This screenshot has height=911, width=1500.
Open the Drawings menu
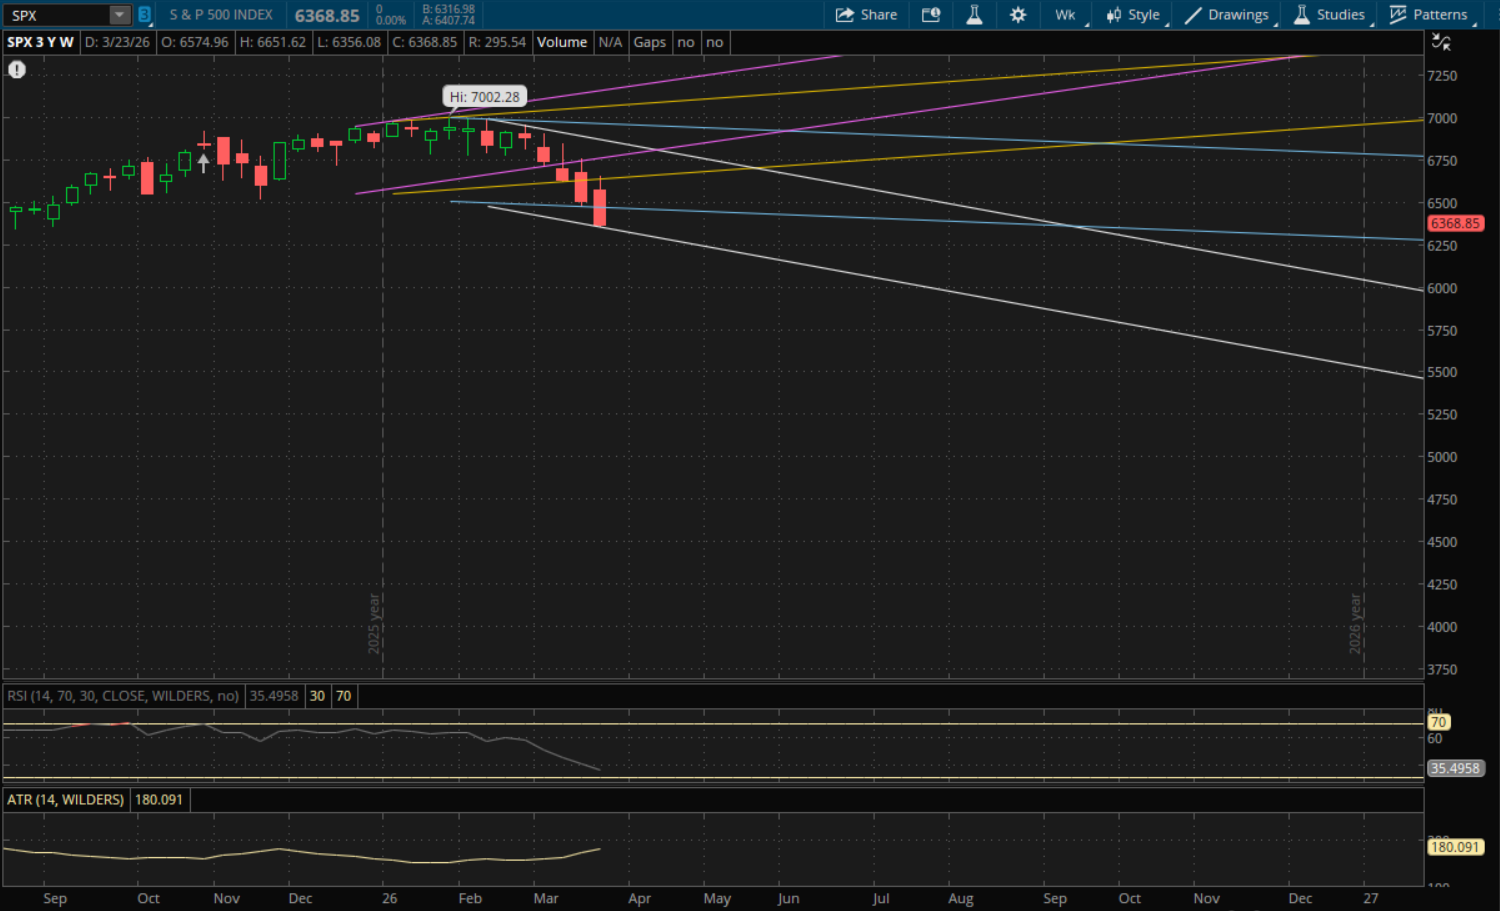pos(1228,15)
